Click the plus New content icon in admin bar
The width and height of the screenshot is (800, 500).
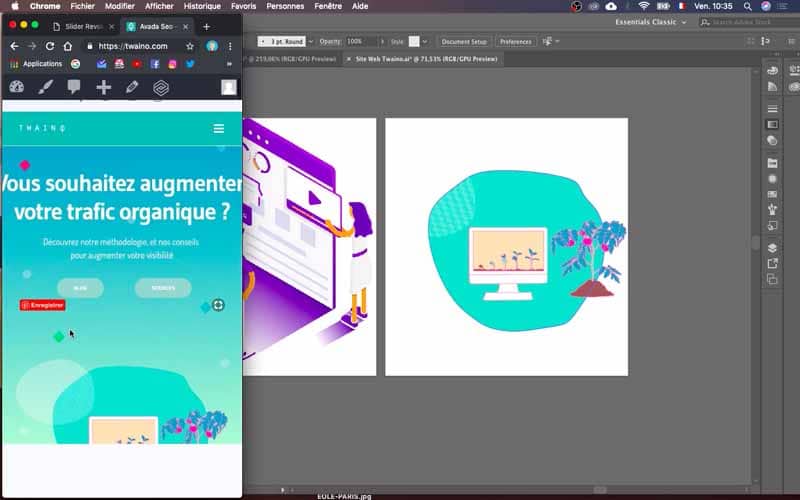pos(104,87)
